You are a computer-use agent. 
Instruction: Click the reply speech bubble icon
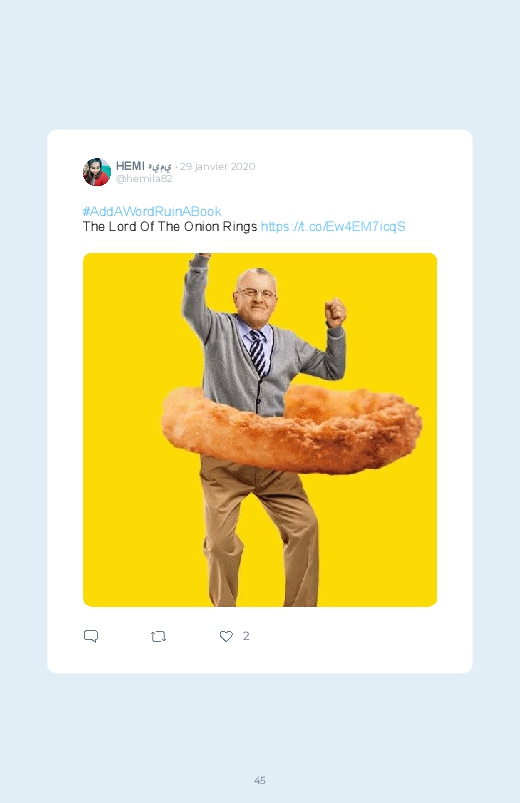tap(91, 636)
